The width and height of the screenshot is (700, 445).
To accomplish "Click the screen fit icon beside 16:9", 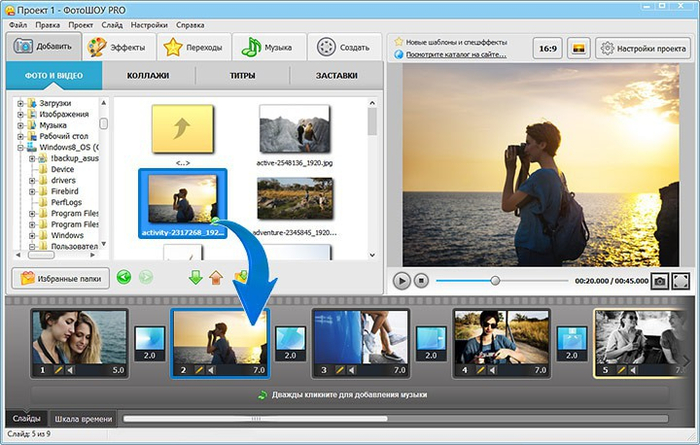I will 578,47.
